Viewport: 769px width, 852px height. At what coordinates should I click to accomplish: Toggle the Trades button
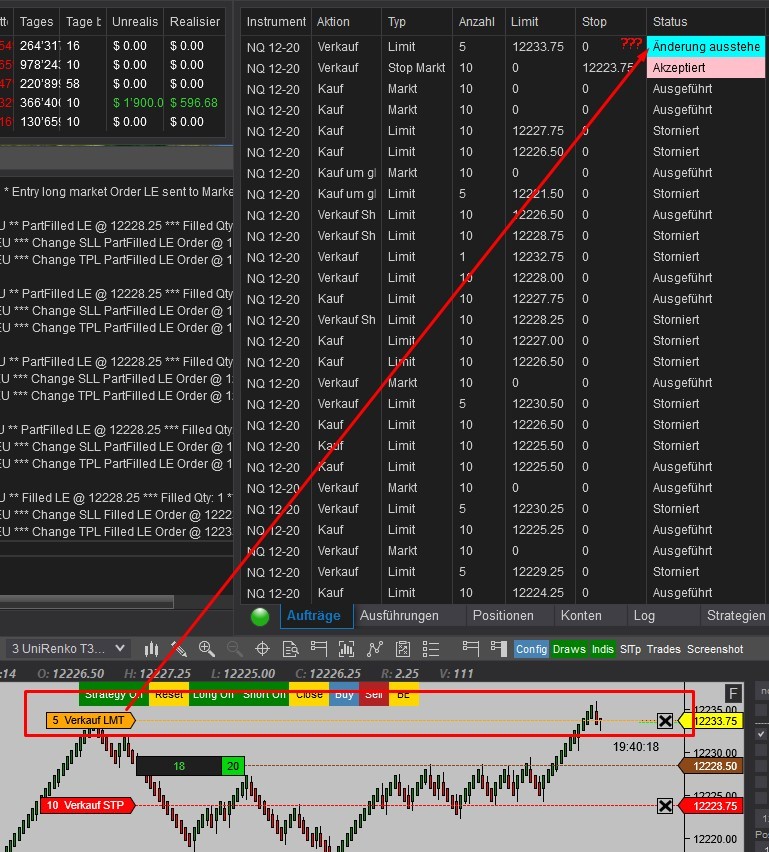[x=664, y=649]
